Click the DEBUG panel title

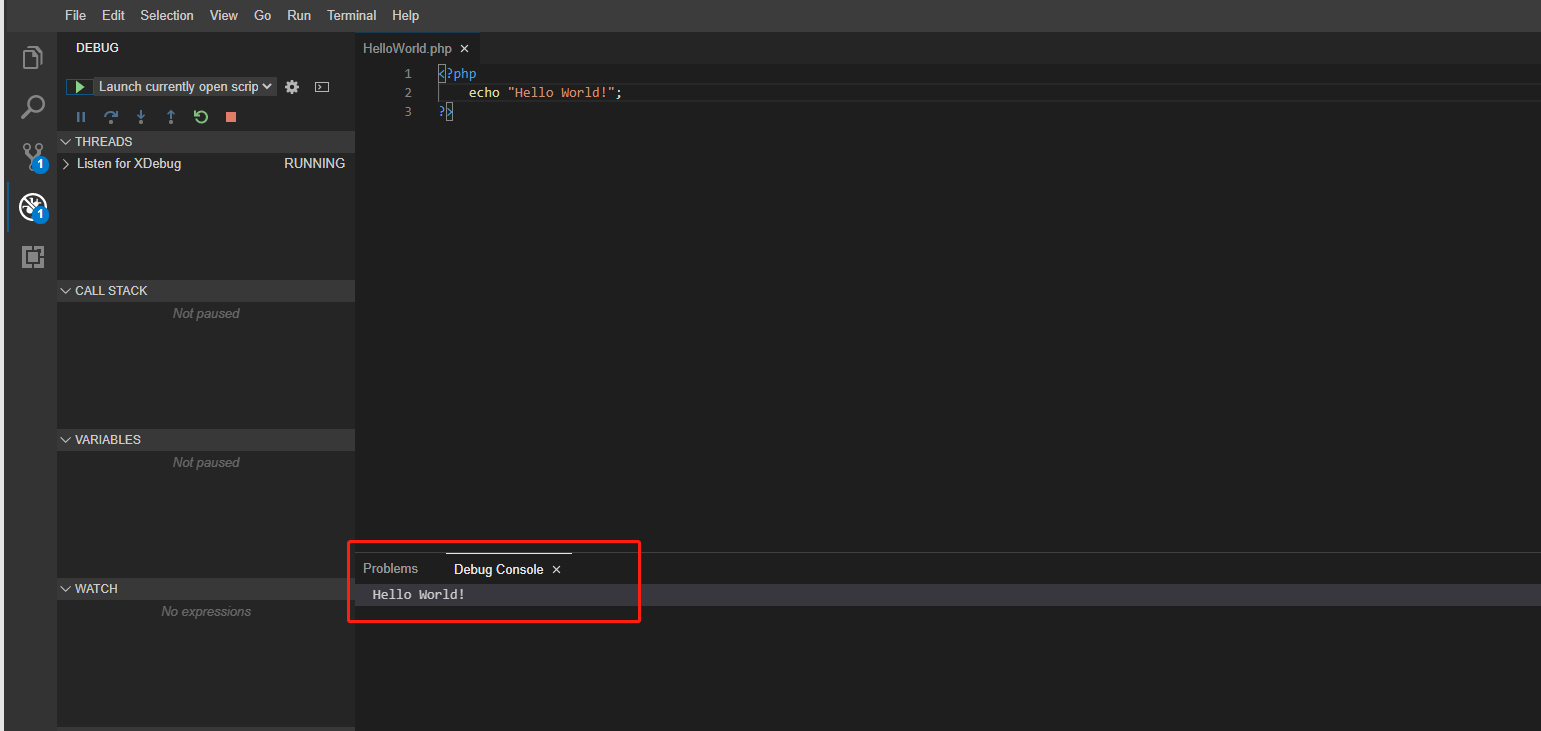click(x=97, y=48)
